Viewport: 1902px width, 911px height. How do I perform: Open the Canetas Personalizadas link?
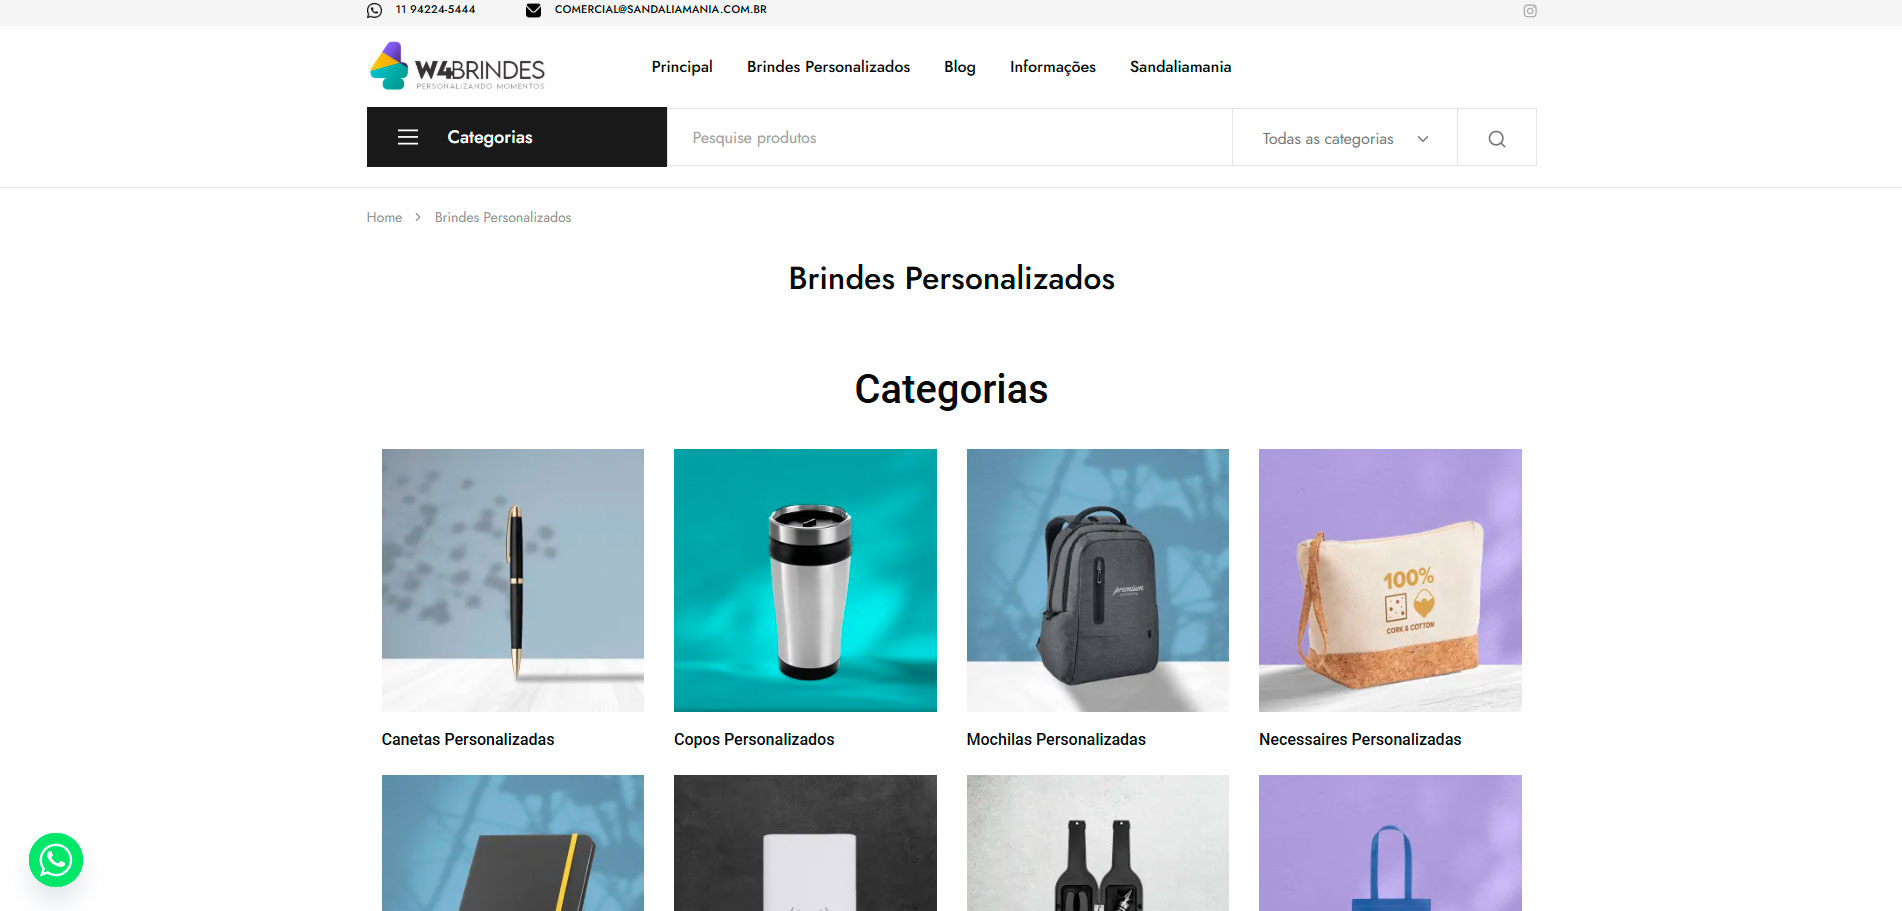[467, 739]
